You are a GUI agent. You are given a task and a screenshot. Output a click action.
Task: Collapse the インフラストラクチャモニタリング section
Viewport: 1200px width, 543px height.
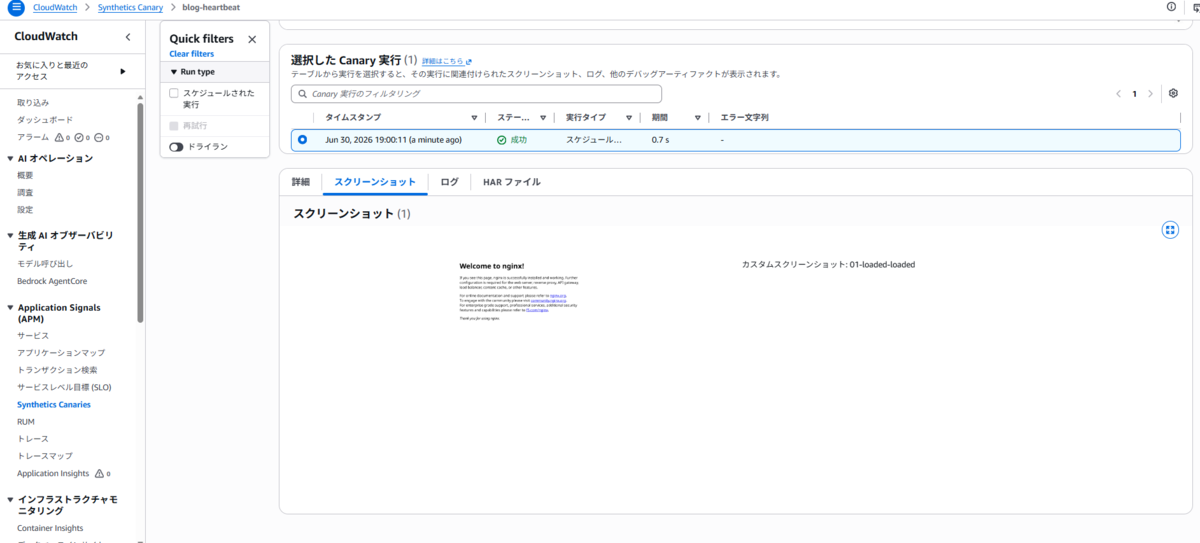point(11,498)
